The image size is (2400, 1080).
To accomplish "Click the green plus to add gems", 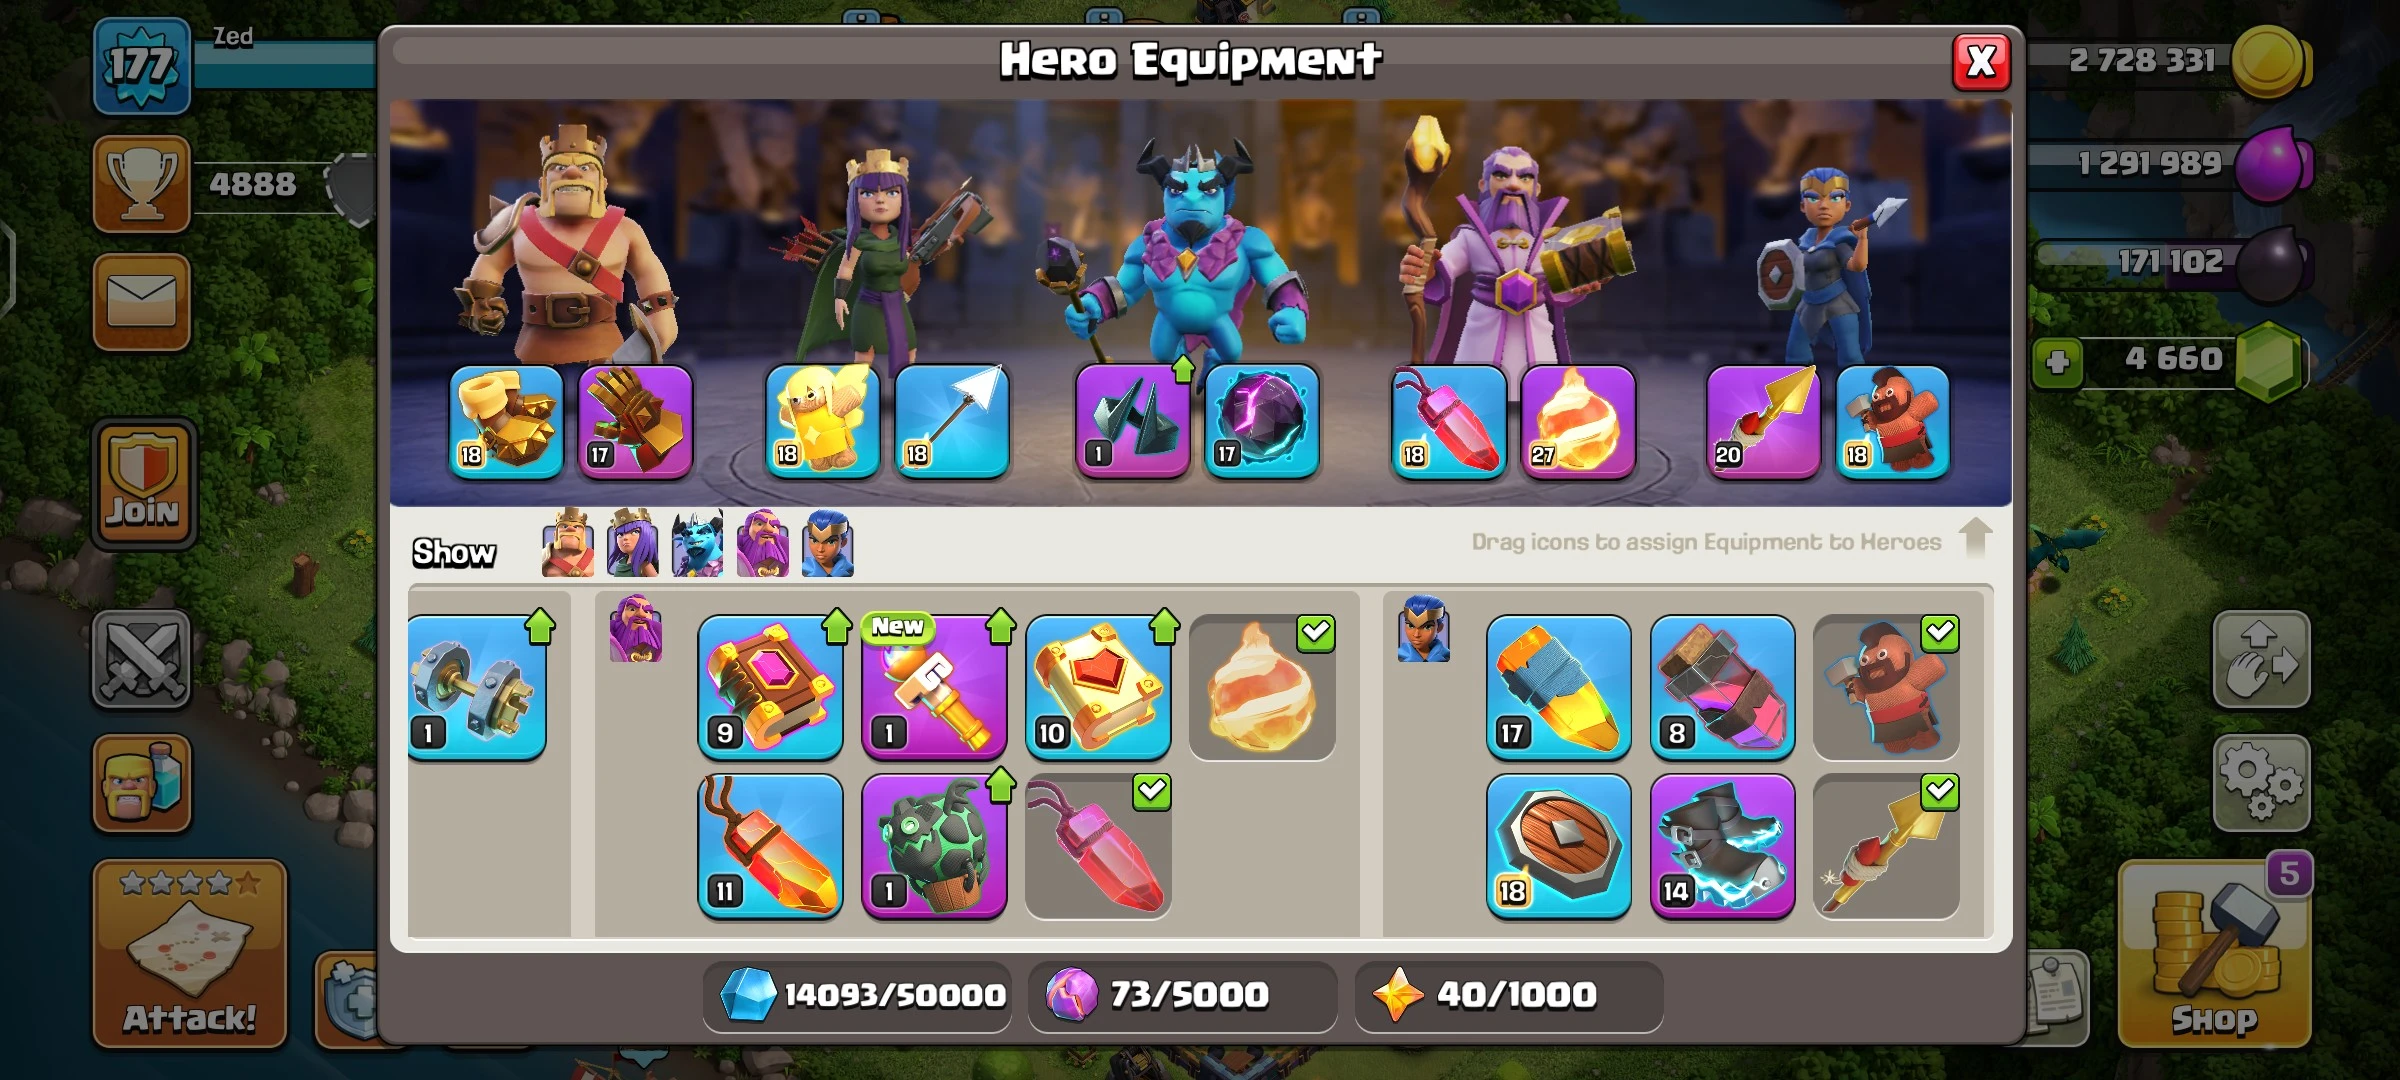I will (2057, 362).
